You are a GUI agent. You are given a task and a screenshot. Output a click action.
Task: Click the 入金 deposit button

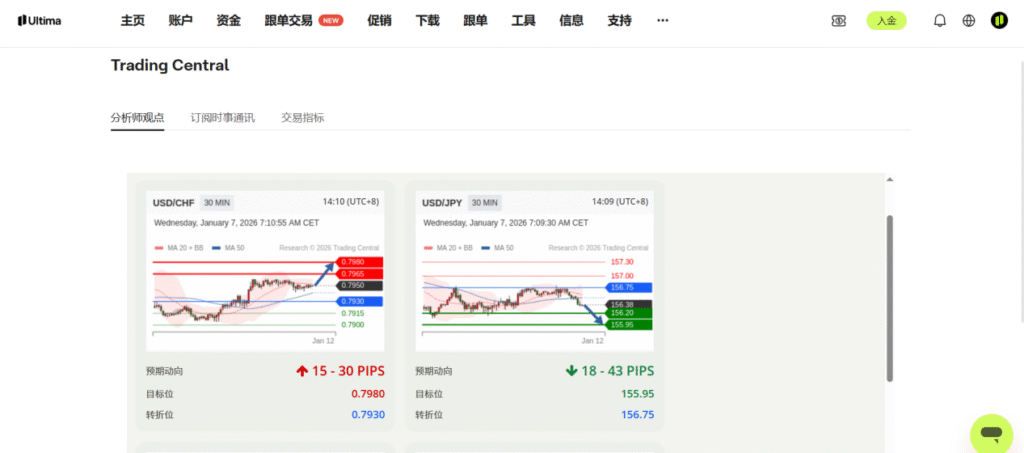click(886, 21)
